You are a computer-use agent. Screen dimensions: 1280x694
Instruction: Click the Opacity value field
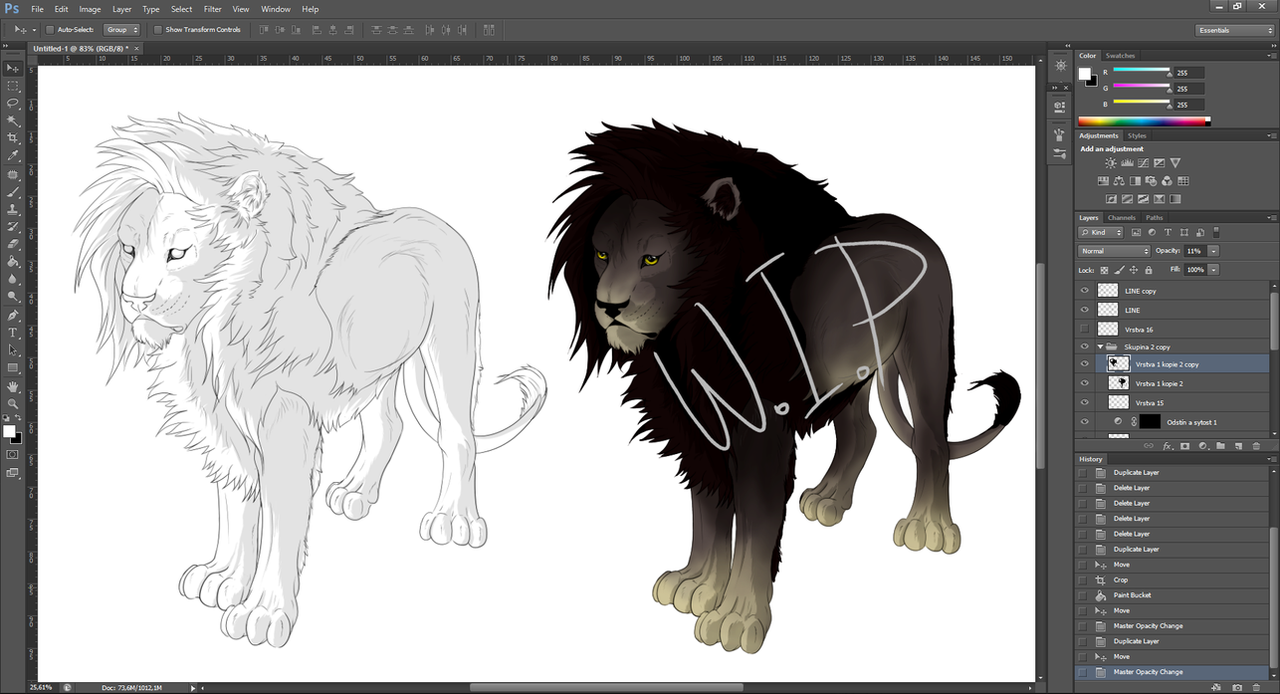(x=1195, y=251)
